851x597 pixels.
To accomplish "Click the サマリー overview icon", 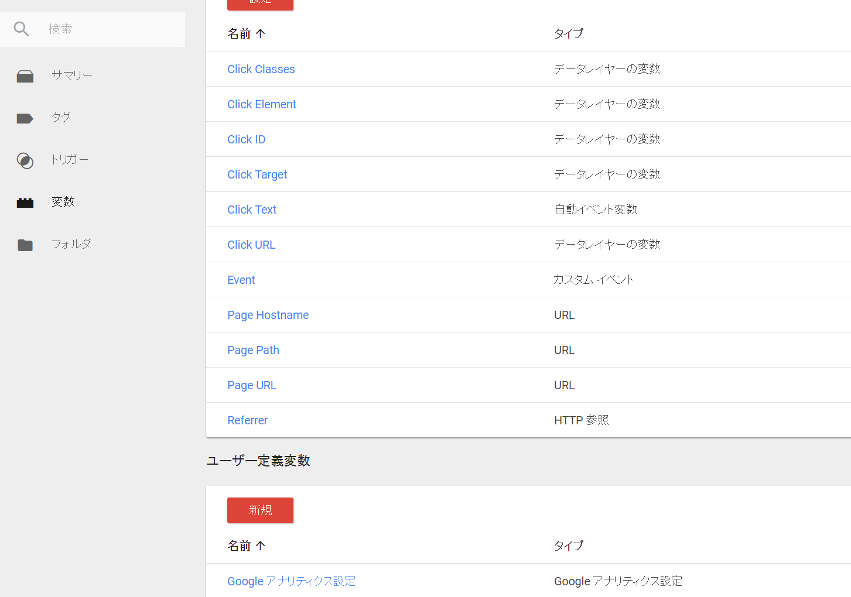I will click(x=25, y=76).
